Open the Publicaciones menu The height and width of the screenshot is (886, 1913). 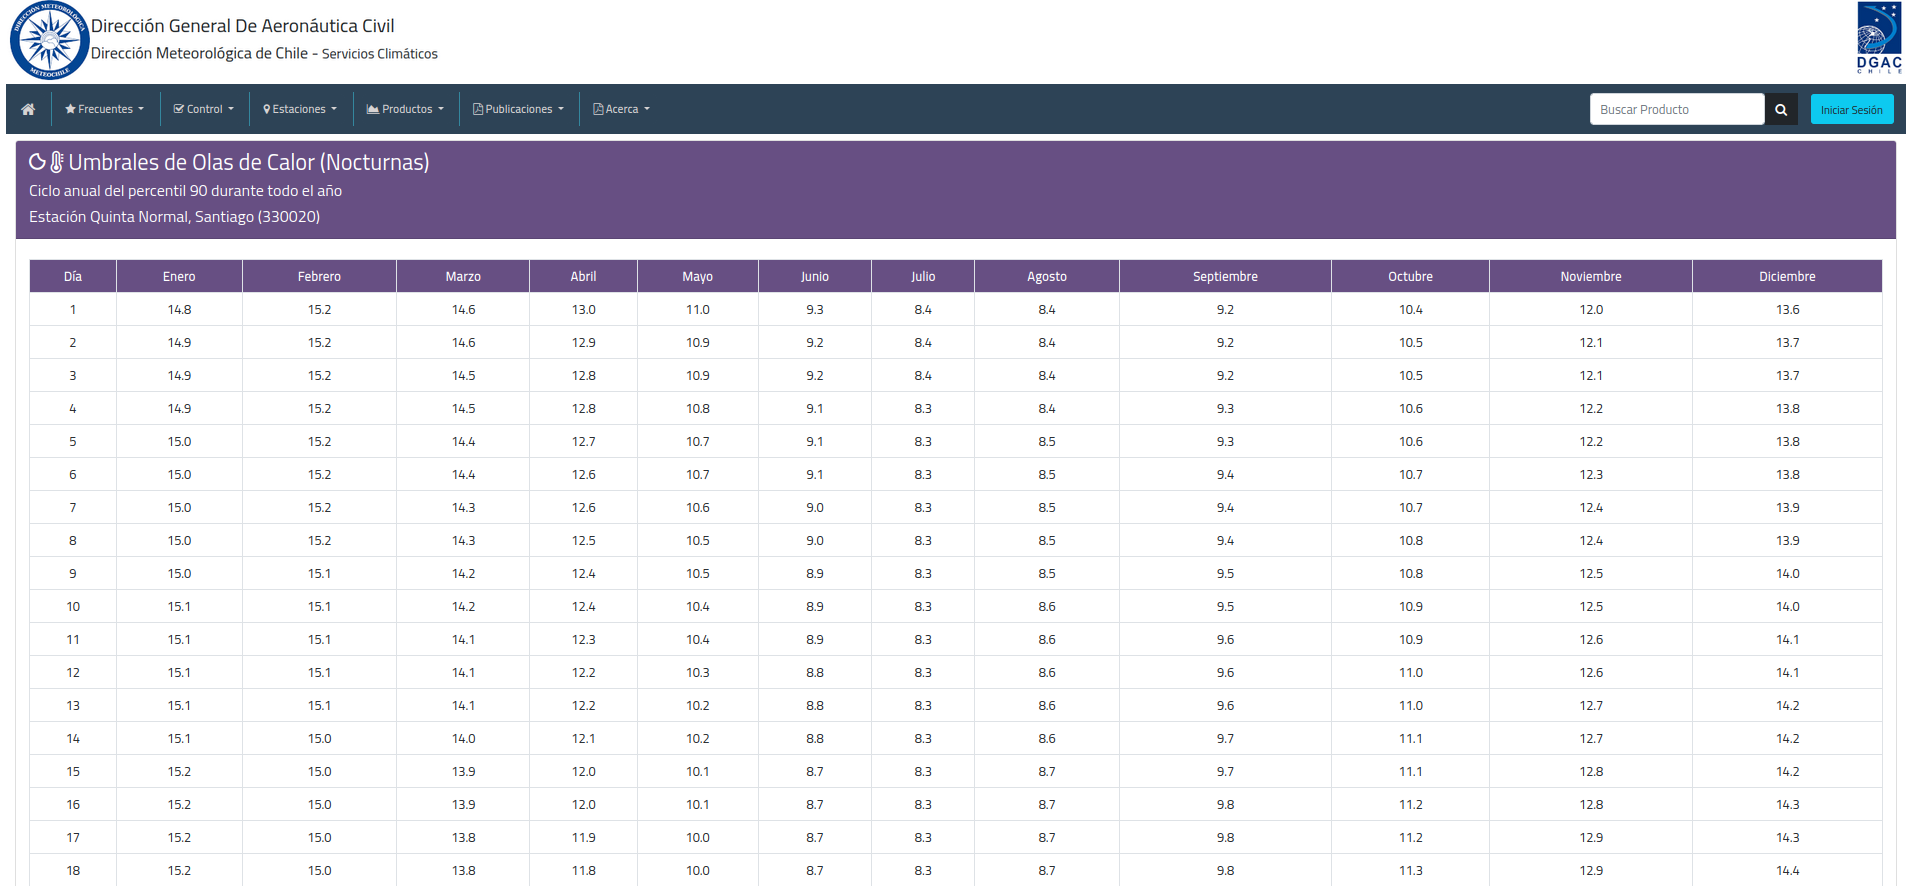[x=519, y=109]
